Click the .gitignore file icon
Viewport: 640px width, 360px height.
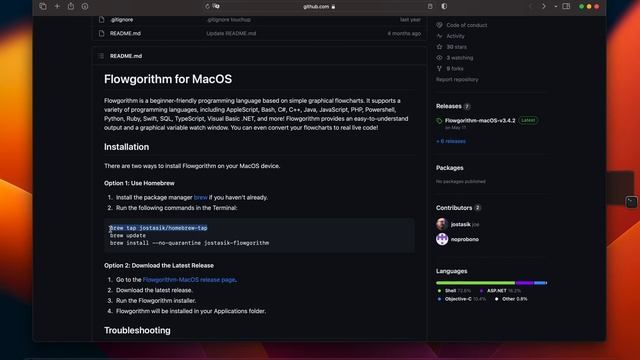pos(102,20)
